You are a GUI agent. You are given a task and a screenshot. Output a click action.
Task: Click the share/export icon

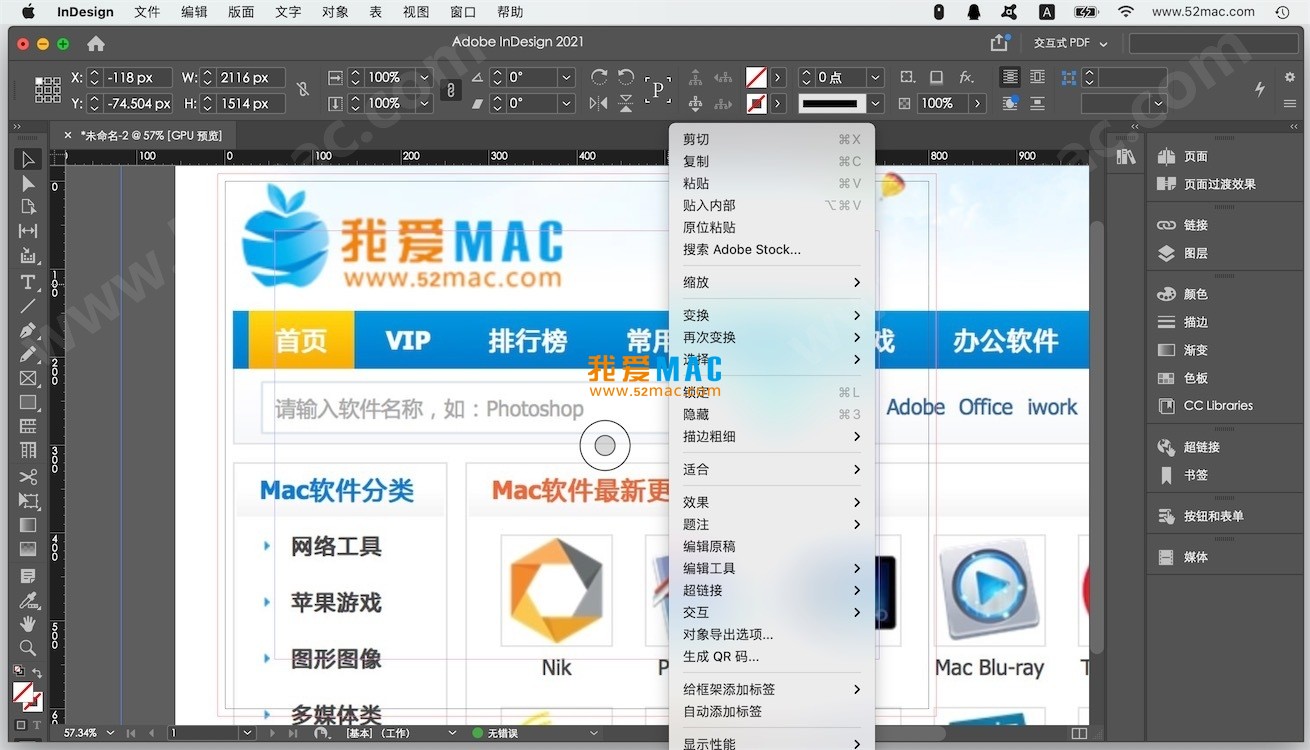click(x=999, y=43)
